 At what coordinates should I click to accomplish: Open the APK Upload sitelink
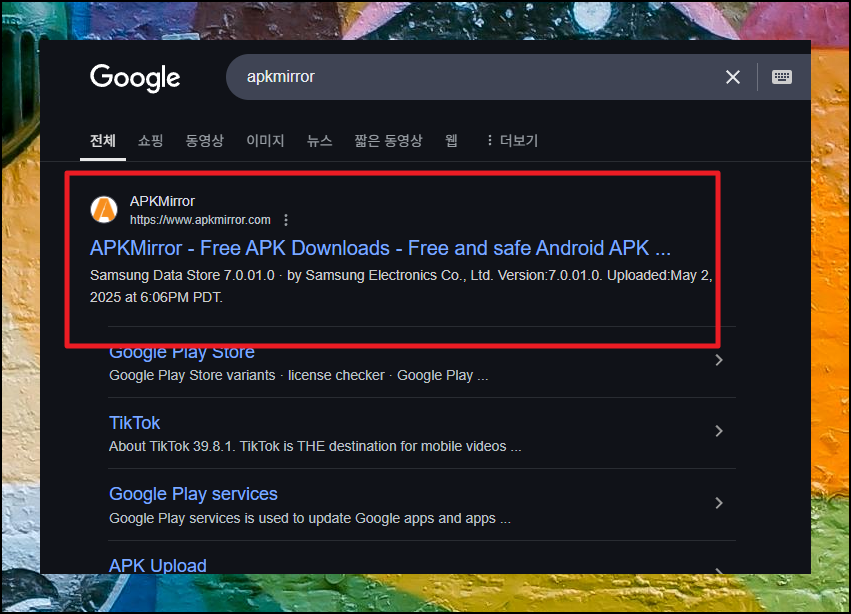158,565
